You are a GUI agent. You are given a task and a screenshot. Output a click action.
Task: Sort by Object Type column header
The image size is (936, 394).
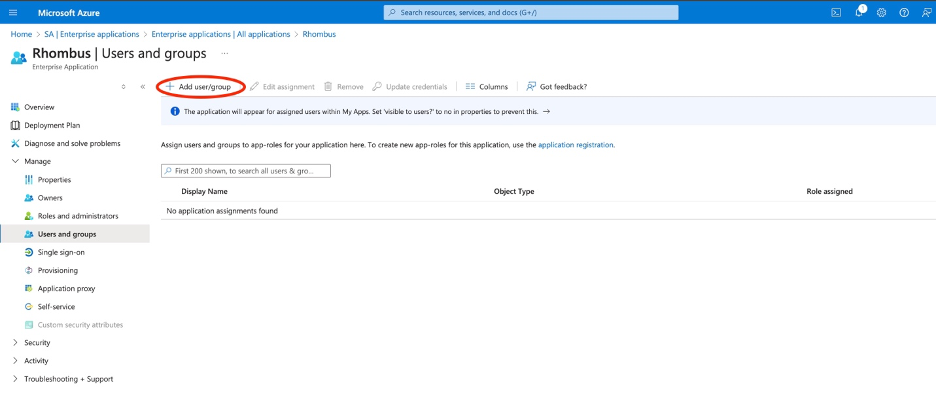514,192
